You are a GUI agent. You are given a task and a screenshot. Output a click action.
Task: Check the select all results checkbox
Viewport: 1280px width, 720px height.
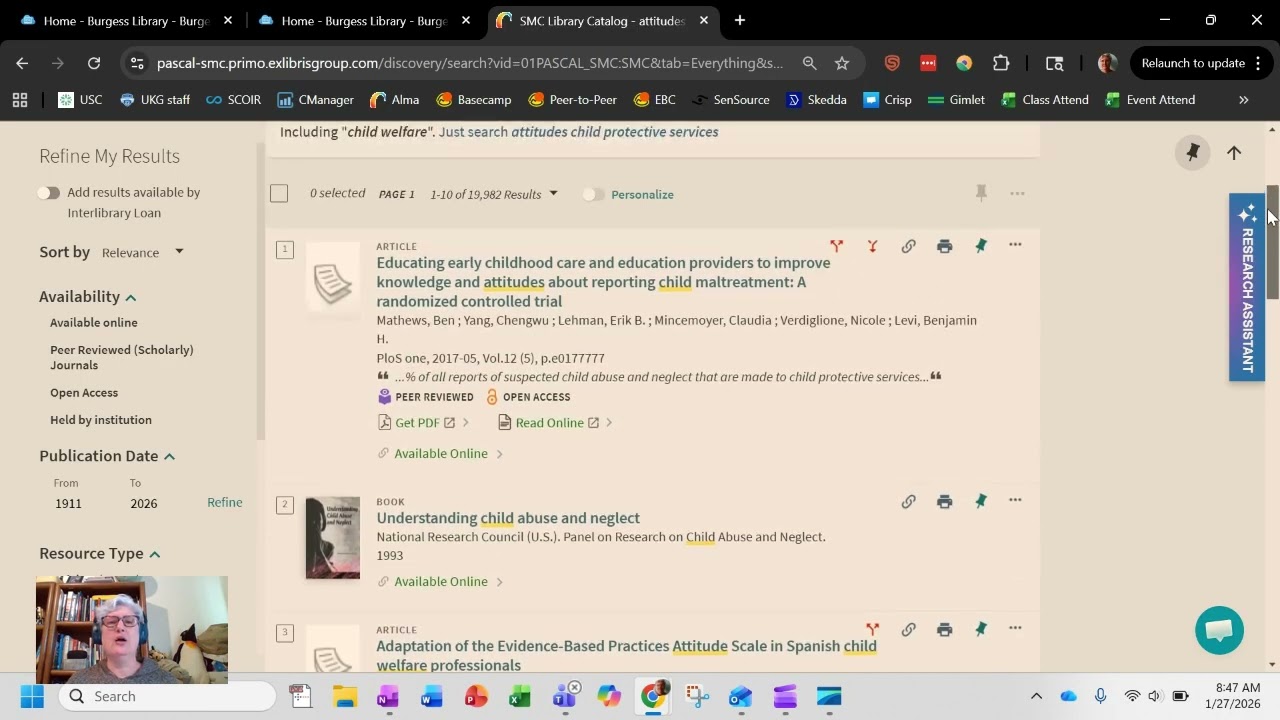point(279,193)
